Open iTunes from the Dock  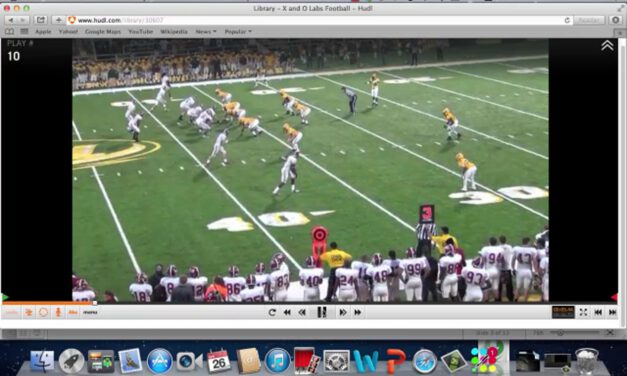click(x=277, y=360)
